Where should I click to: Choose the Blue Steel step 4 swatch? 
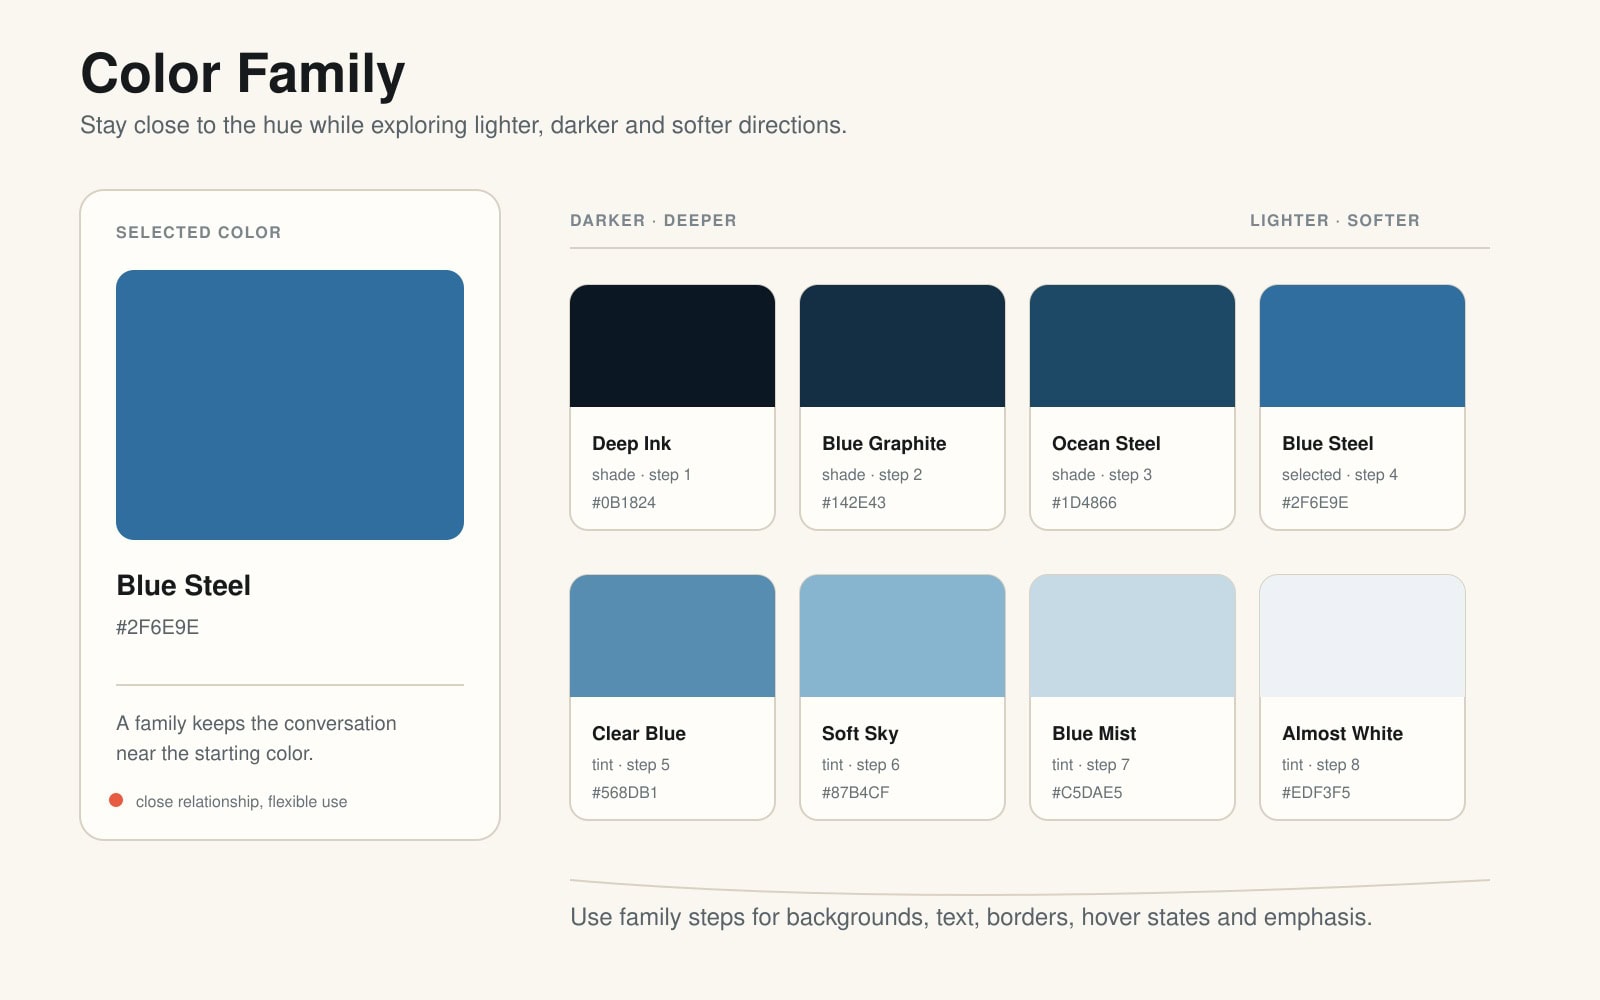tap(1362, 346)
